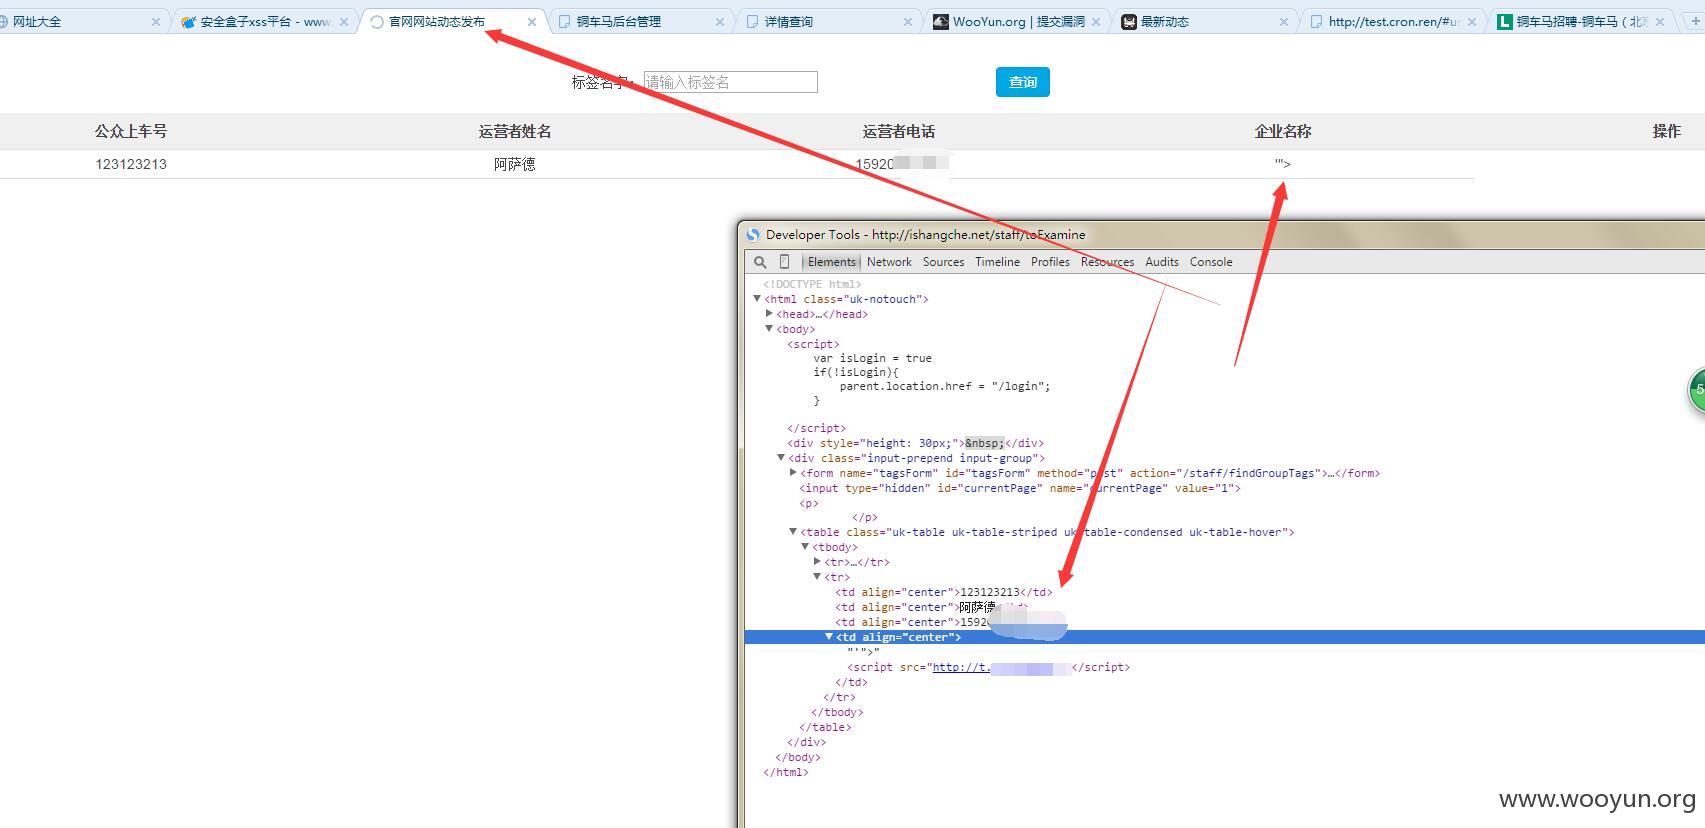Click the WooYun favicon on its tab
1705x828 pixels.
941,21
